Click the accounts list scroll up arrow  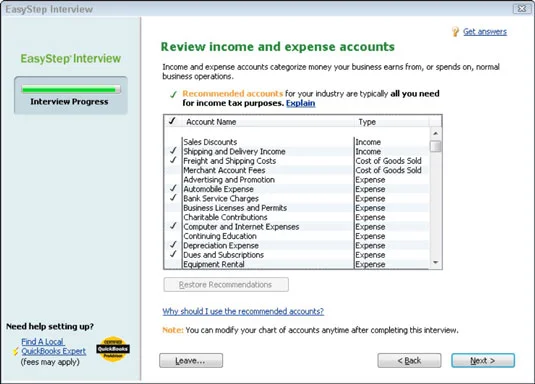tap(436, 133)
